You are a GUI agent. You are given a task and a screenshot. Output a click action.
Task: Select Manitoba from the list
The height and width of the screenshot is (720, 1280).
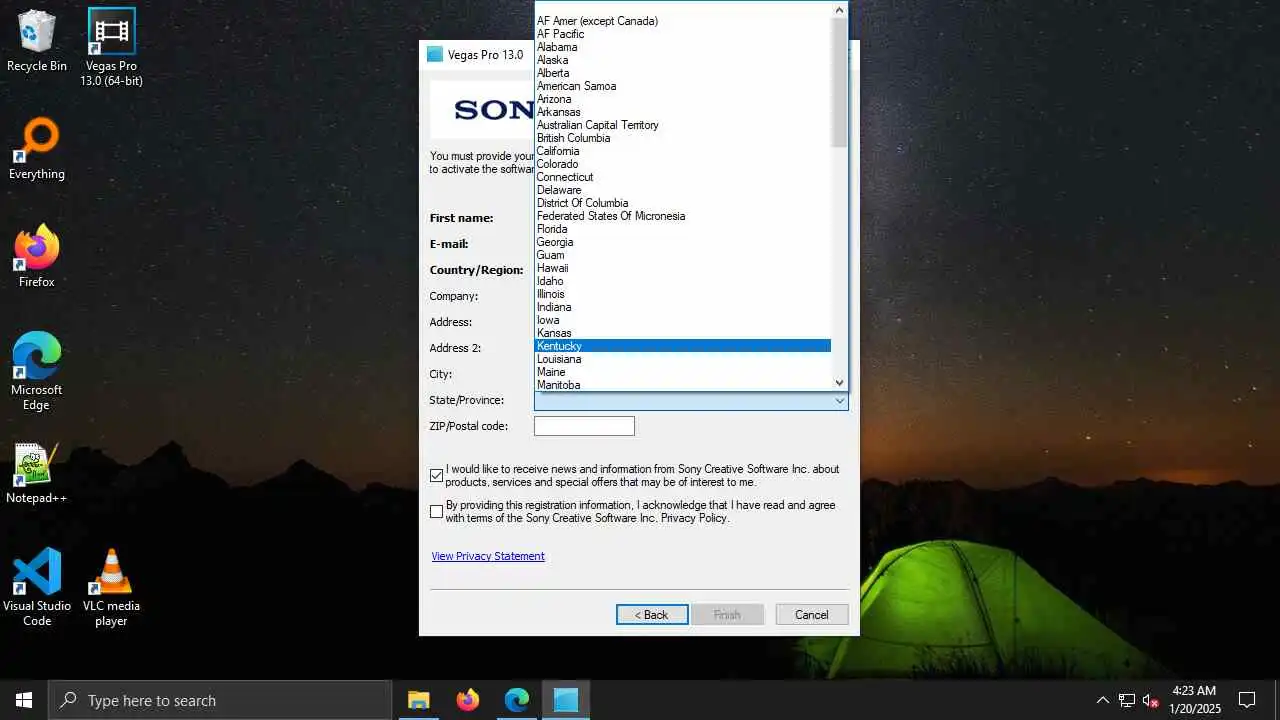point(683,385)
